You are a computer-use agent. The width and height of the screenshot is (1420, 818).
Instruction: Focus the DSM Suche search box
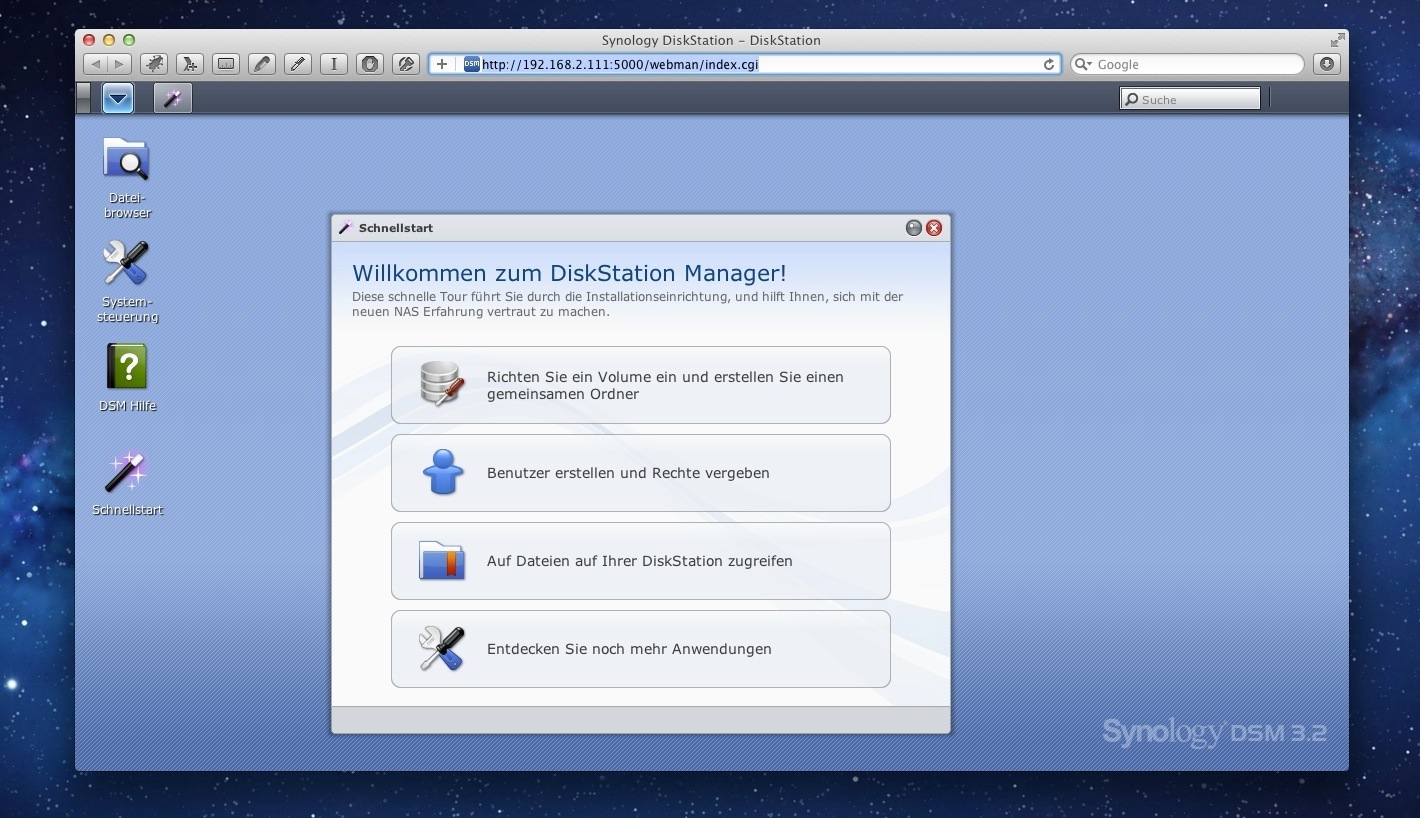coord(1190,99)
